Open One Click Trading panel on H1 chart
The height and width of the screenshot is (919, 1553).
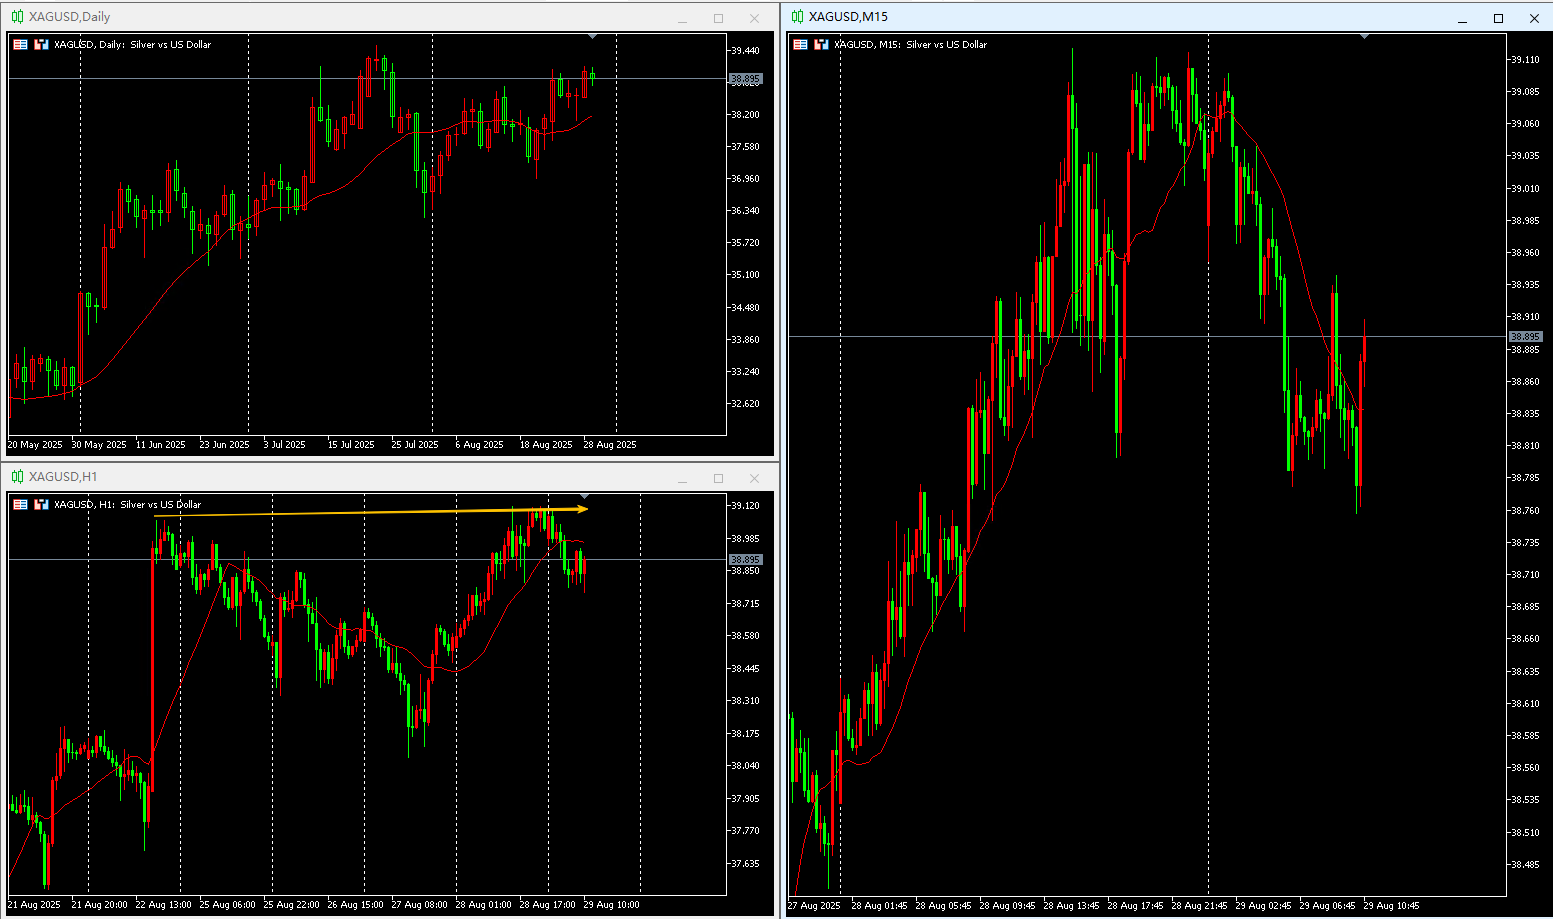20,504
